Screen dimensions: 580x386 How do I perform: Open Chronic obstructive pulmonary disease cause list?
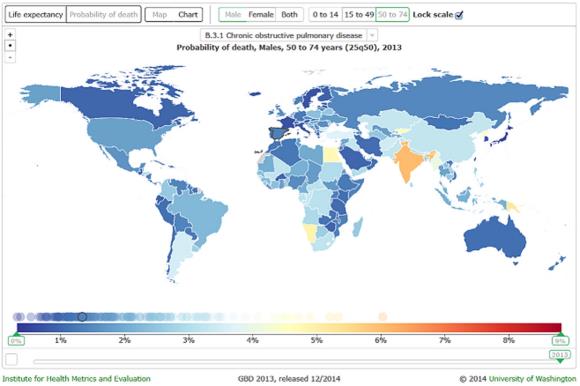(x=284, y=35)
